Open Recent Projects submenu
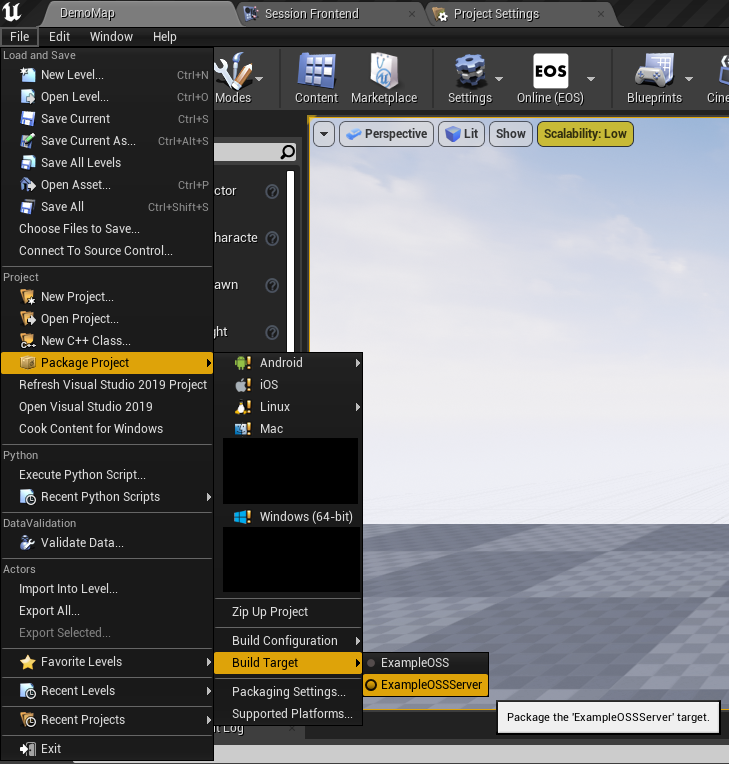This screenshot has height=764, width=729. tap(107, 720)
